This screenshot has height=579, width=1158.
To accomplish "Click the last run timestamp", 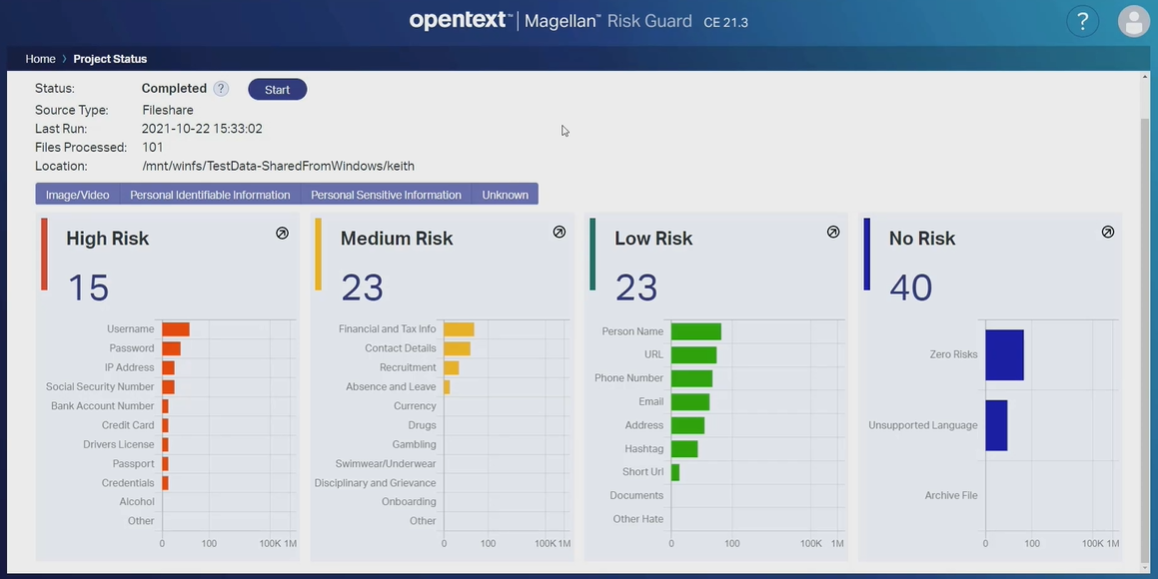I will (202, 129).
